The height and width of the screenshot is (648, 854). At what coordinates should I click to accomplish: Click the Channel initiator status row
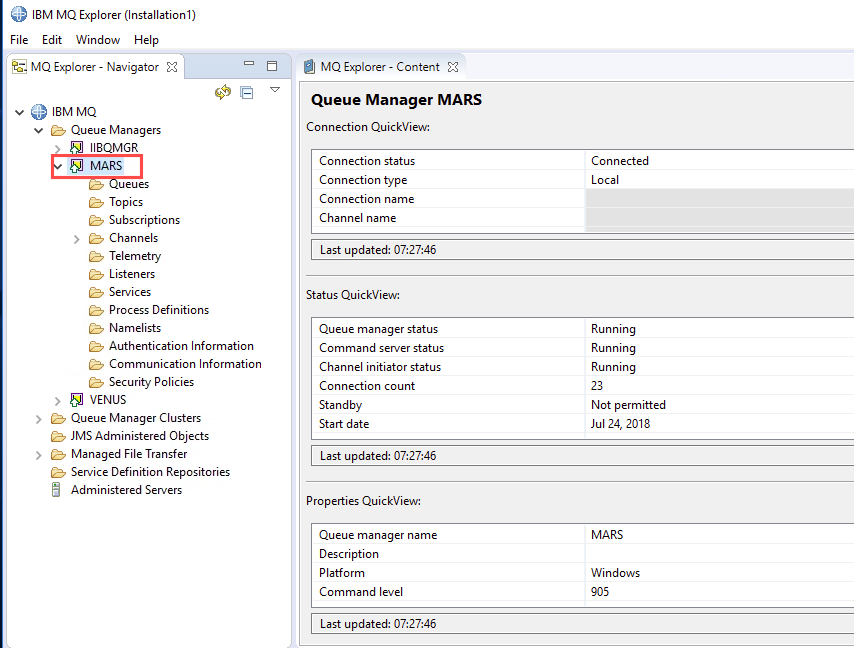pos(584,366)
